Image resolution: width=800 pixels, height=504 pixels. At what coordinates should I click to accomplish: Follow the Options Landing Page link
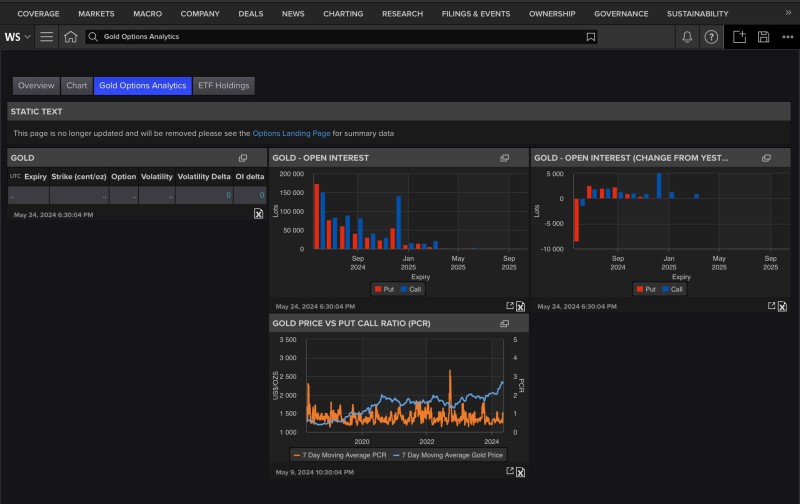291,133
